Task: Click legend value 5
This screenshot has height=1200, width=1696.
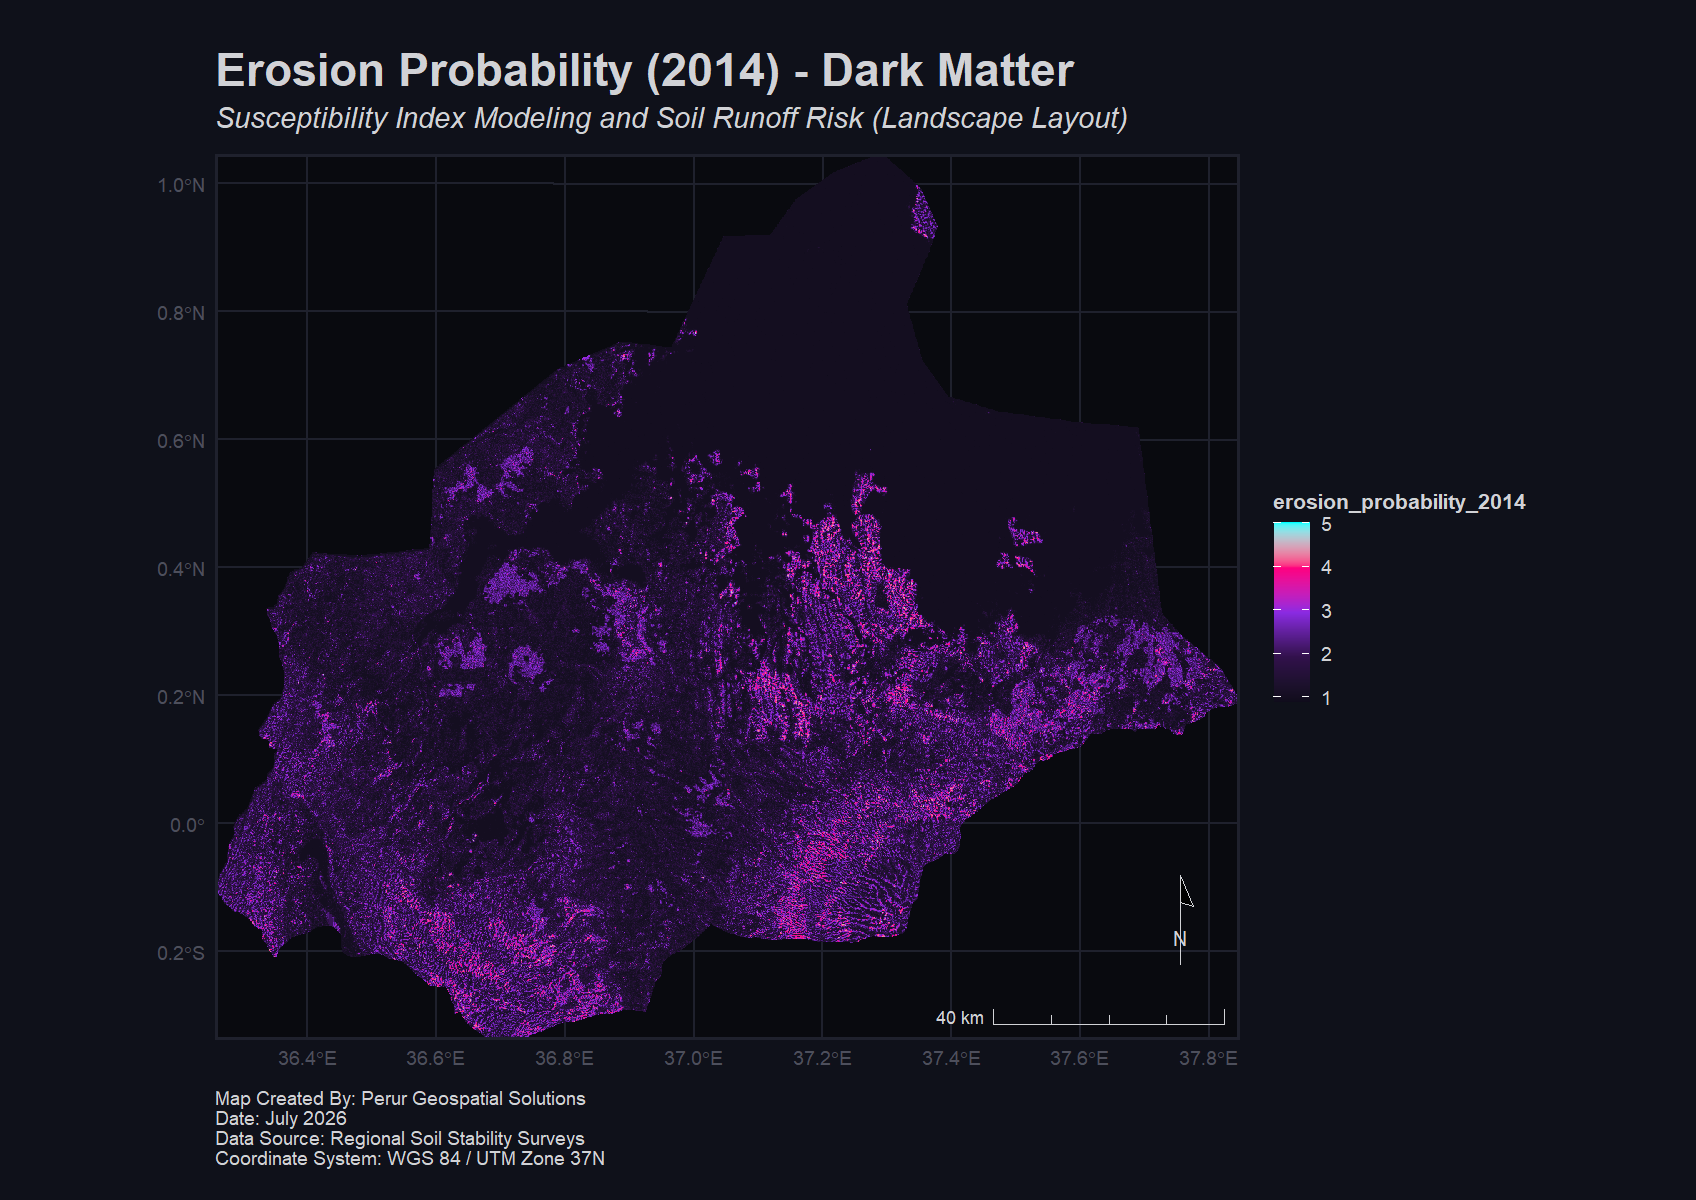Action: [x=1326, y=525]
